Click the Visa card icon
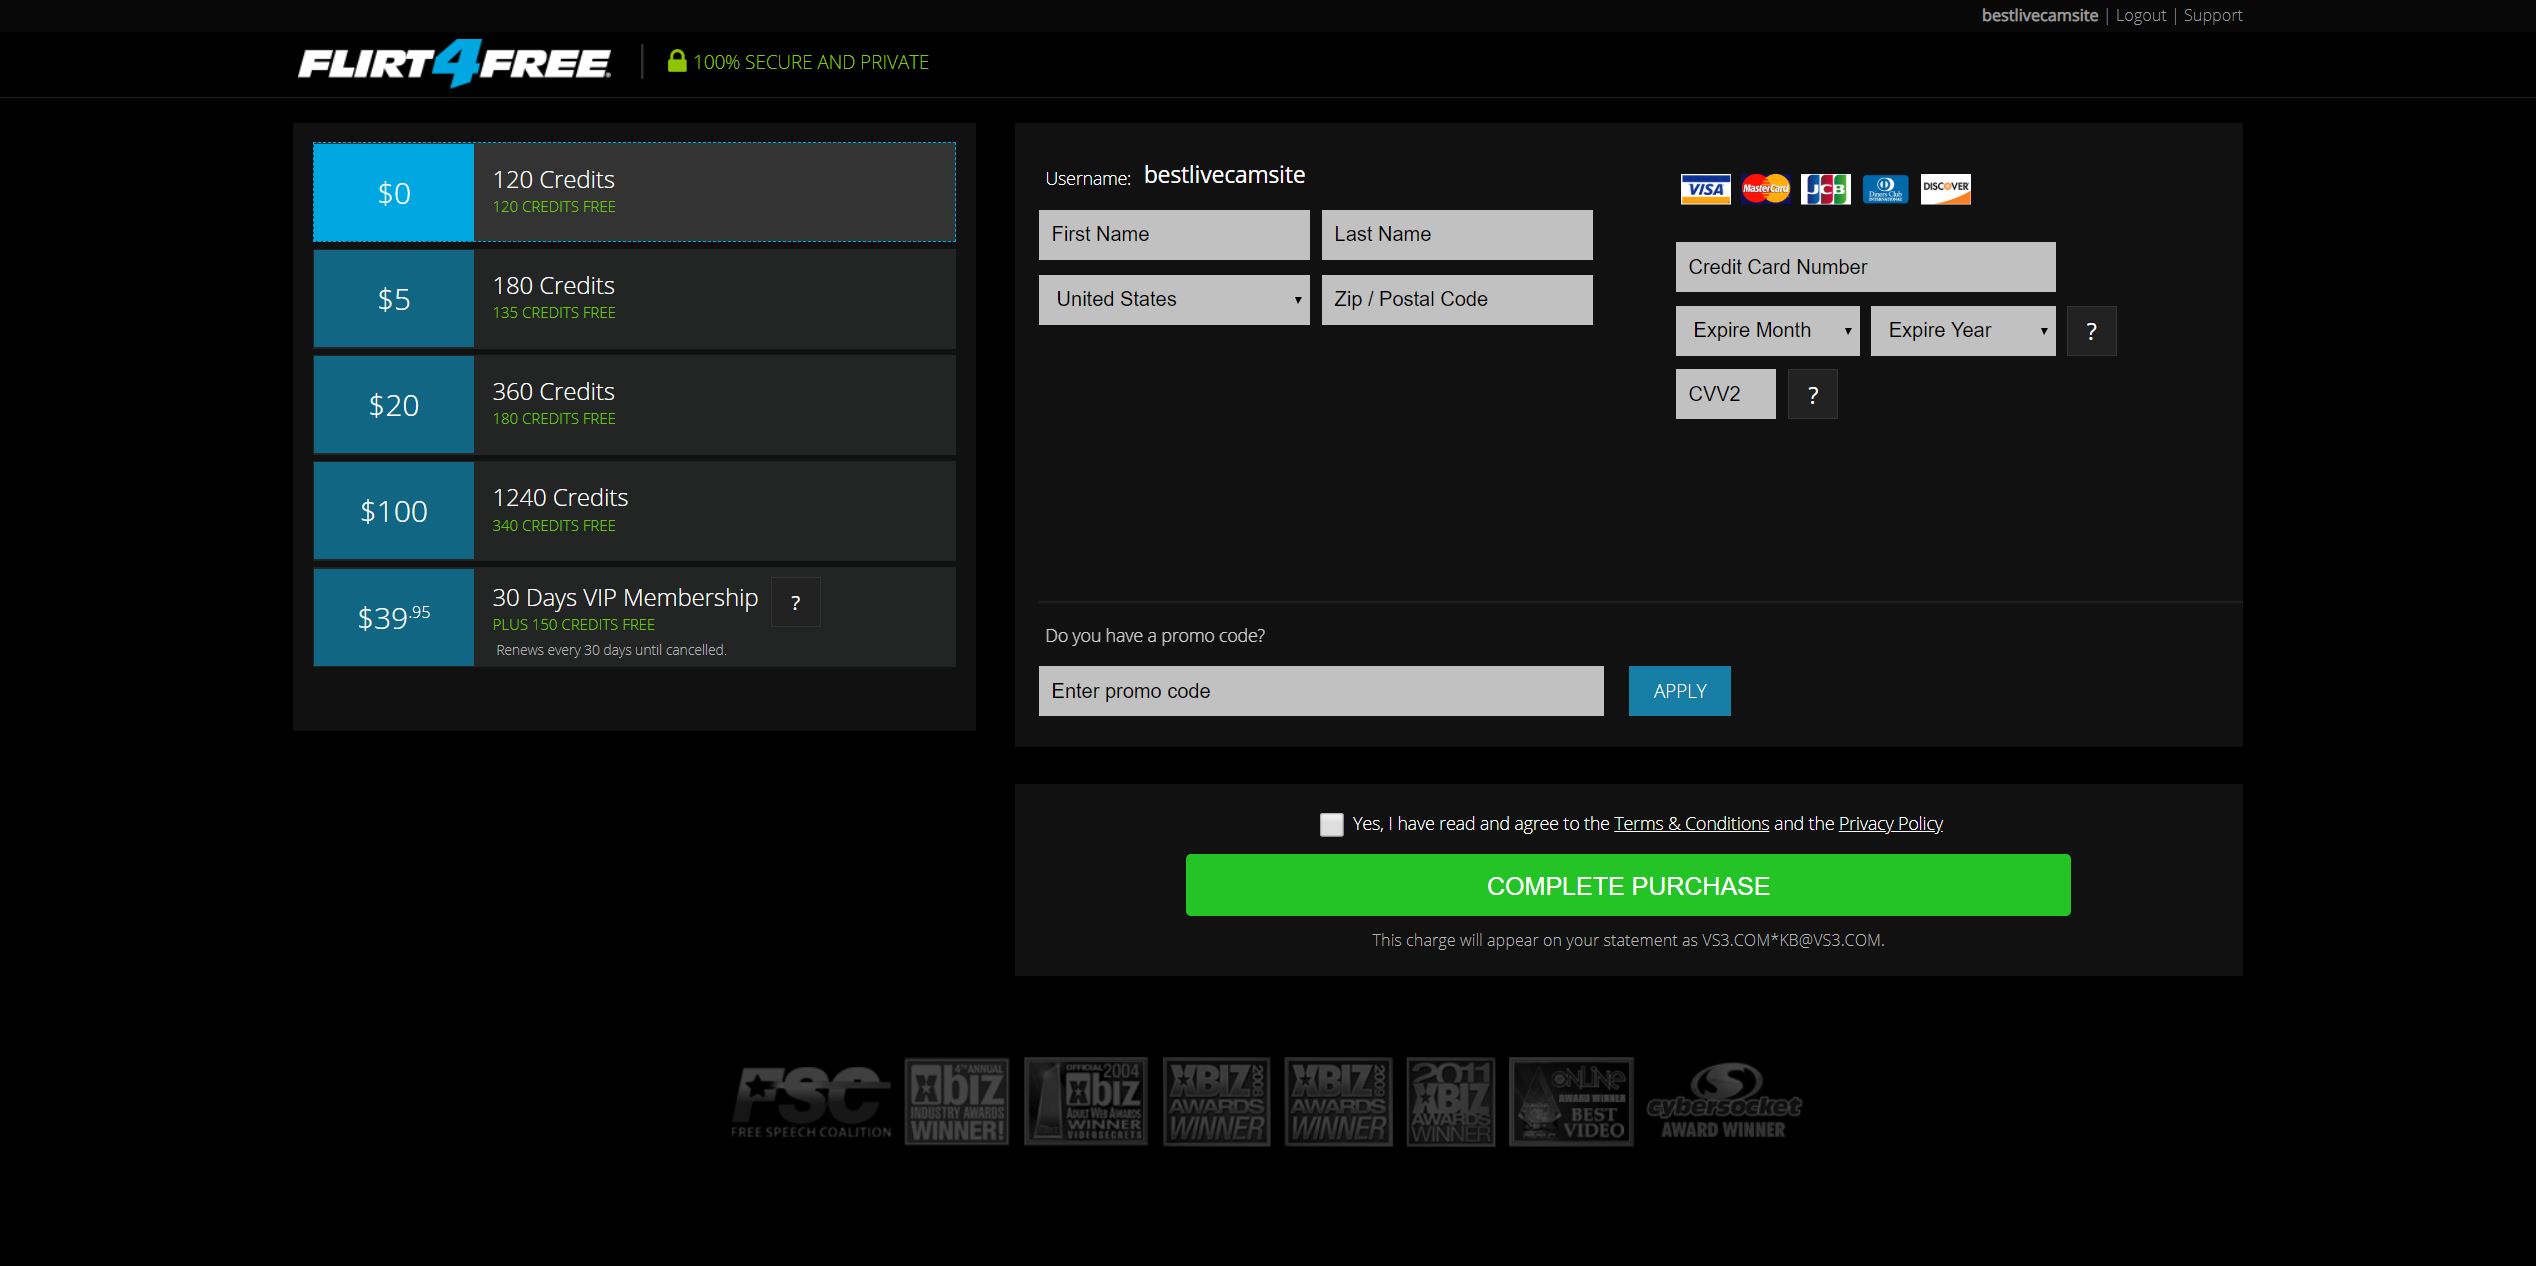Image resolution: width=2536 pixels, height=1266 pixels. (1705, 189)
